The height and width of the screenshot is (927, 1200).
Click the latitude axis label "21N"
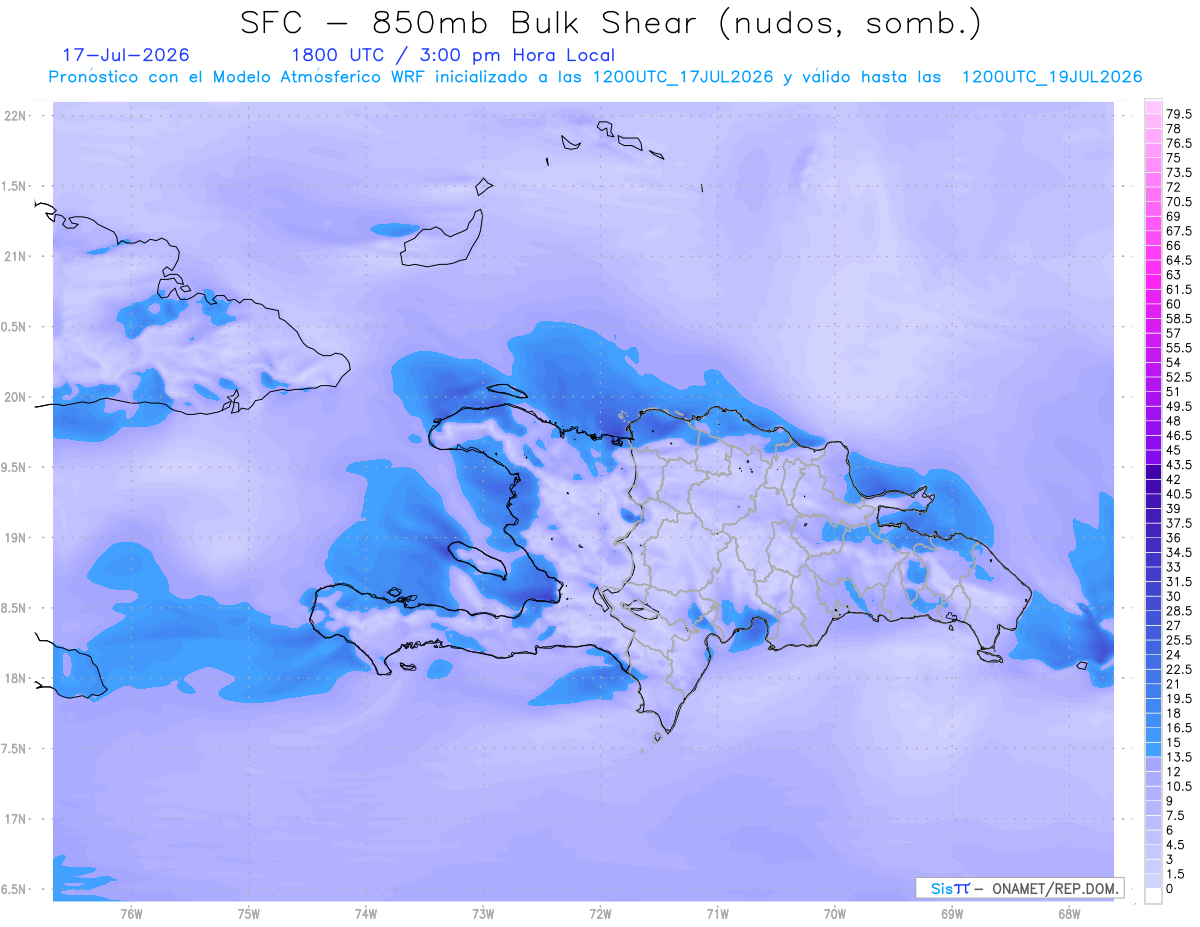15,257
